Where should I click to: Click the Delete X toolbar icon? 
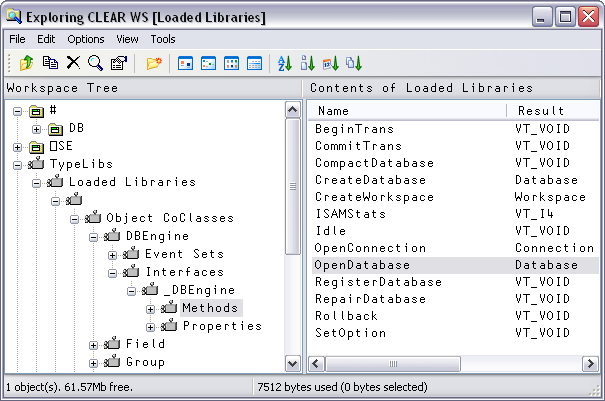pos(73,63)
